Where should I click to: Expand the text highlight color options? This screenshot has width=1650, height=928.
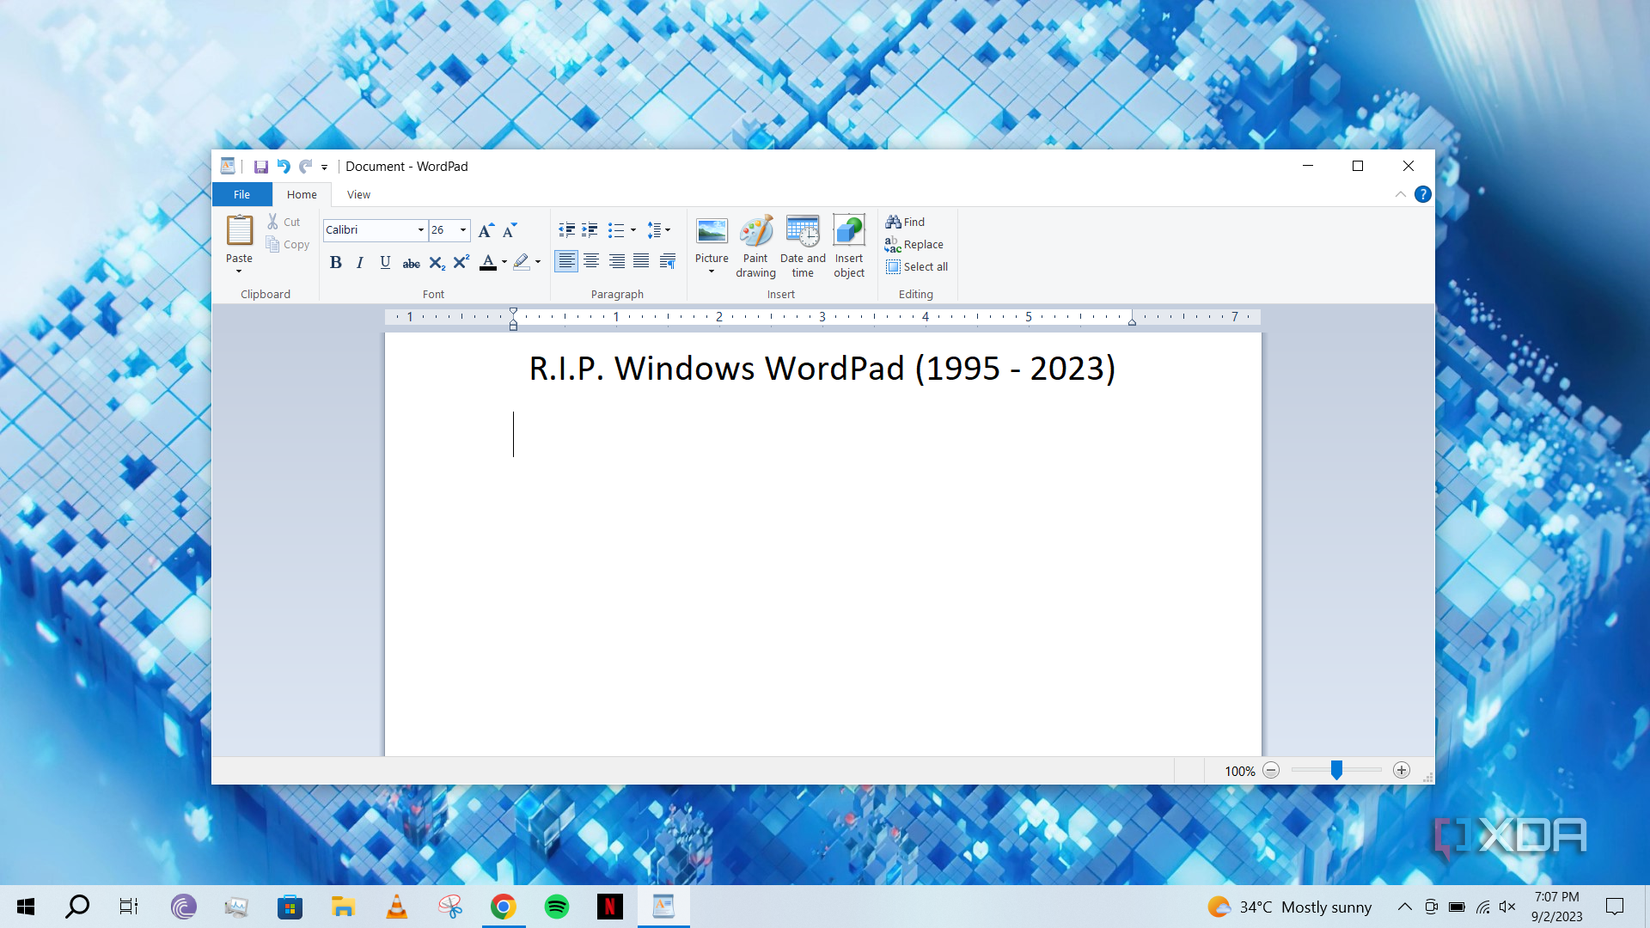[x=537, y=262]
